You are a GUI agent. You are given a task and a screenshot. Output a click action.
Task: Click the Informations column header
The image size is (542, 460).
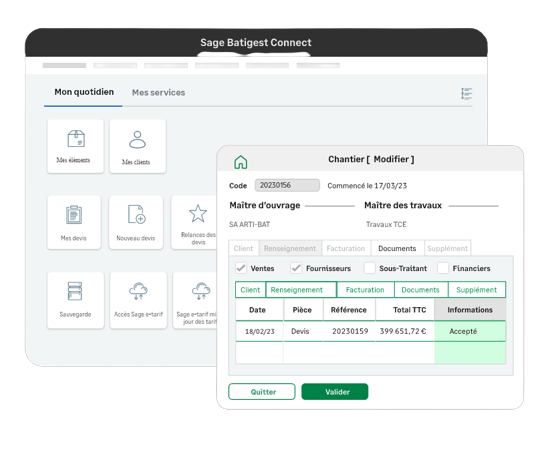pyautogui.click(x=470, y=310)
